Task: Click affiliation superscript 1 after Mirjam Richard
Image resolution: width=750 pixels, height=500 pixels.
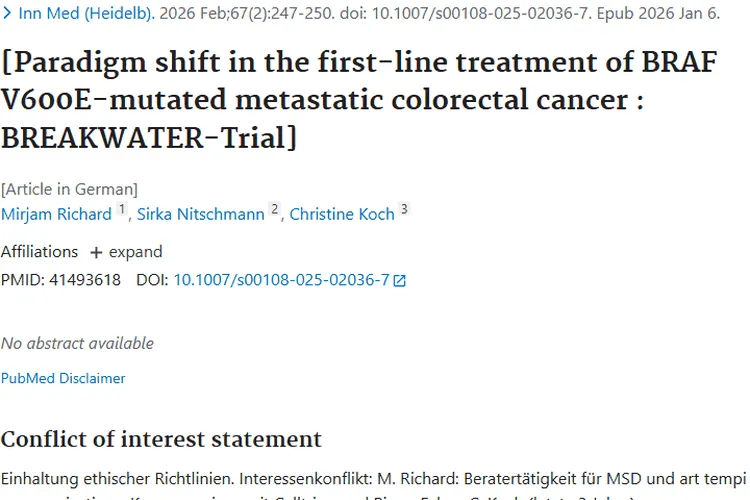Action: click(x=122, y=210)
